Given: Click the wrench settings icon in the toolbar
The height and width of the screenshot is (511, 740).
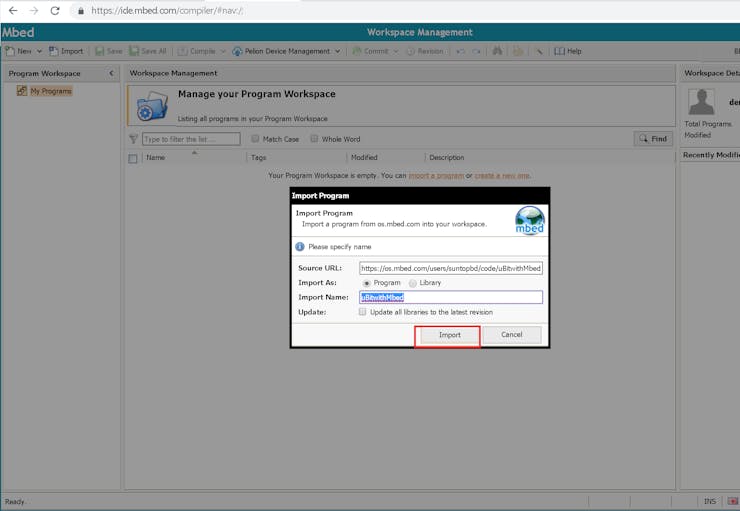Looking at the screenshot, I should (x=538, y=51).
